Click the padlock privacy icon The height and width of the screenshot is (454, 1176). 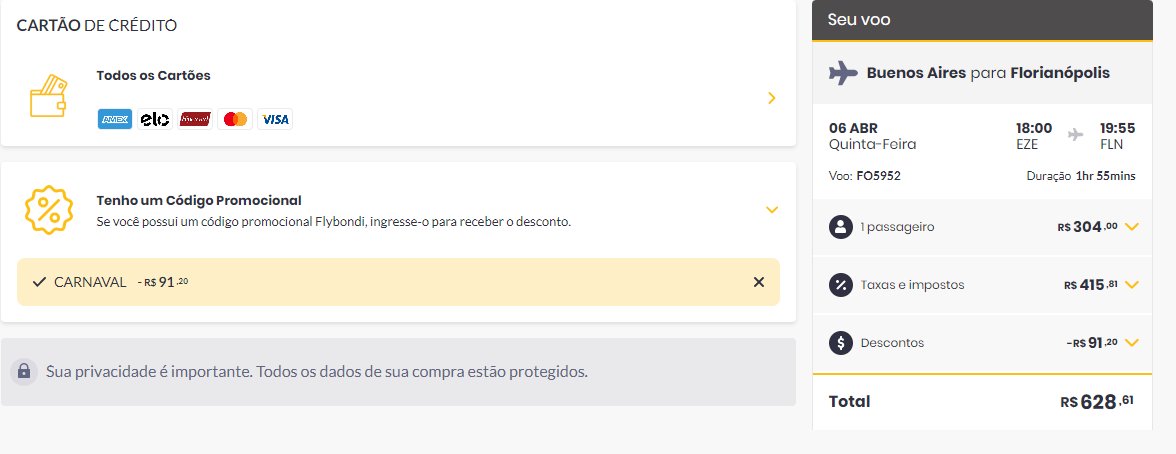pos(24,371)
